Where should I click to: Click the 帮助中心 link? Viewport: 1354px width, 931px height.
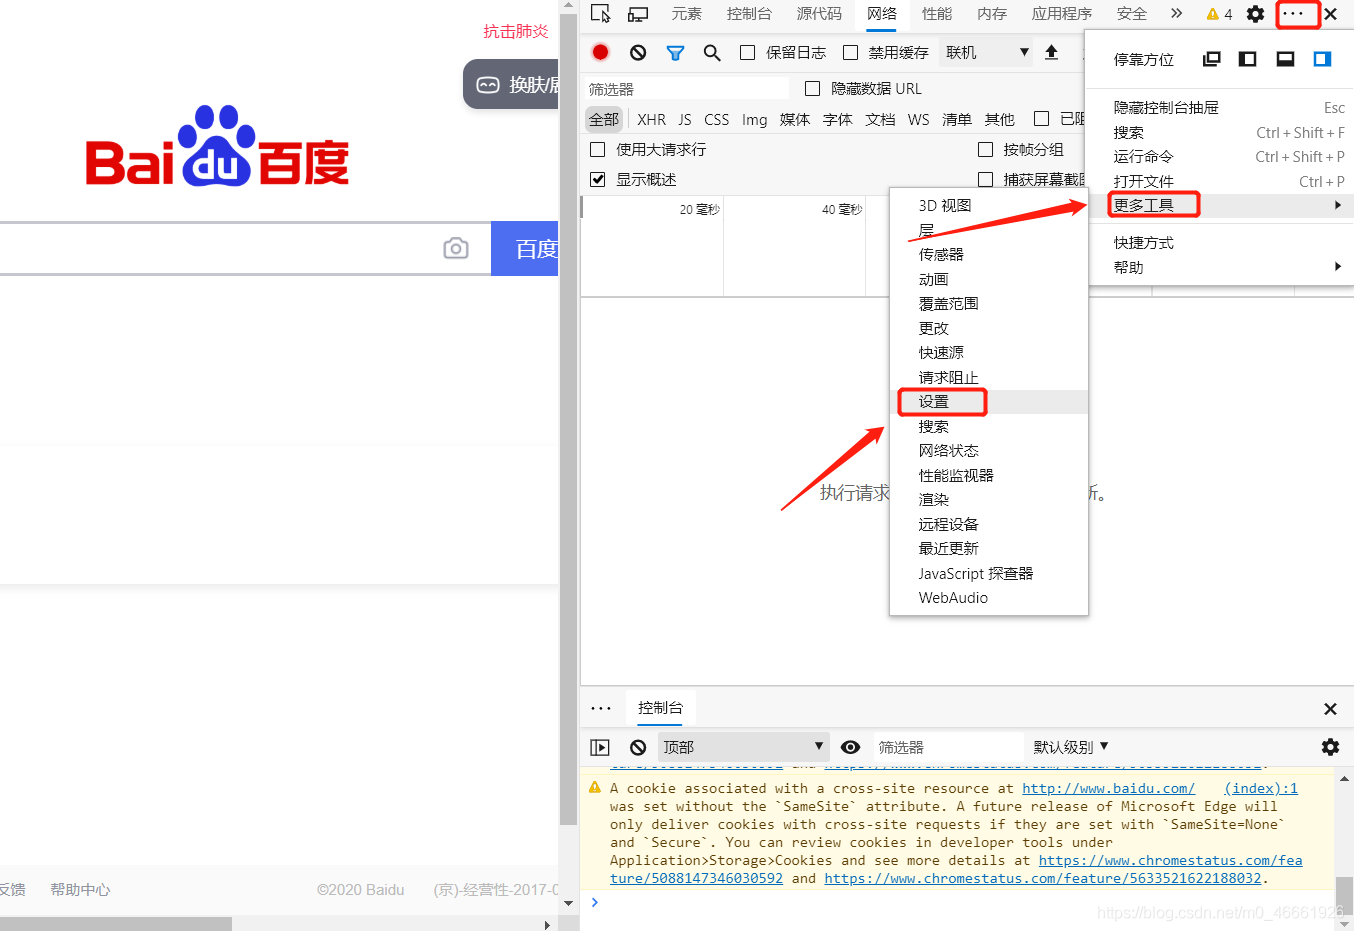click(x=80, y=889)
